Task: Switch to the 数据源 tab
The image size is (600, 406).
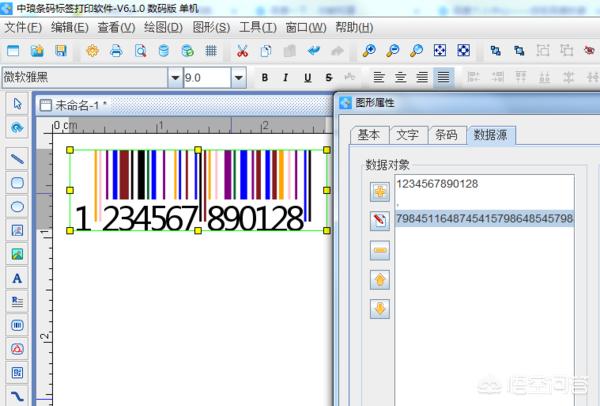Action: click(491, 135)
